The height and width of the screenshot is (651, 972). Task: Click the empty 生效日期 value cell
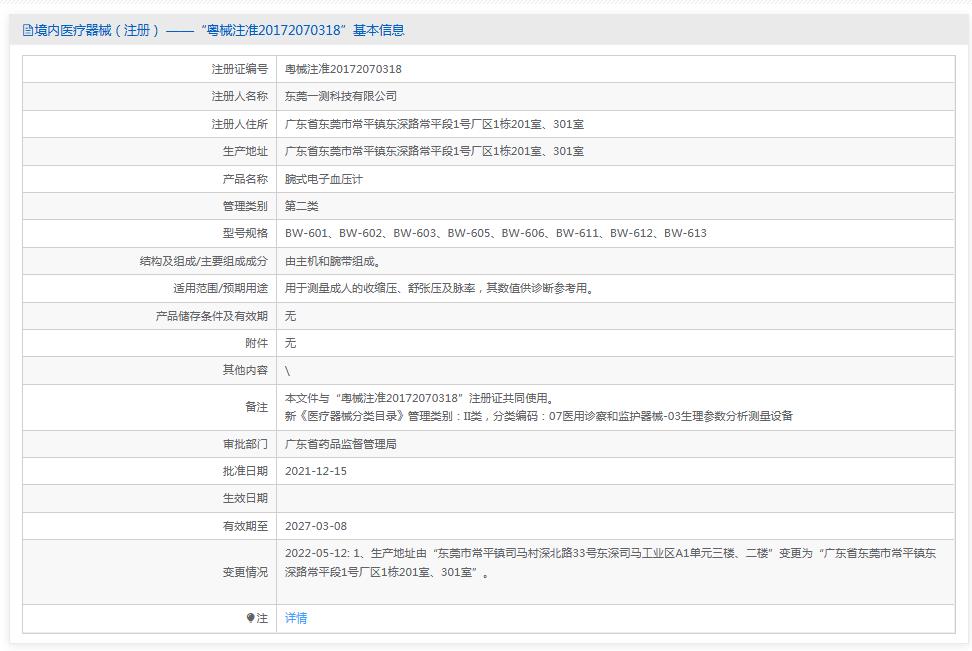pos(614,498)
